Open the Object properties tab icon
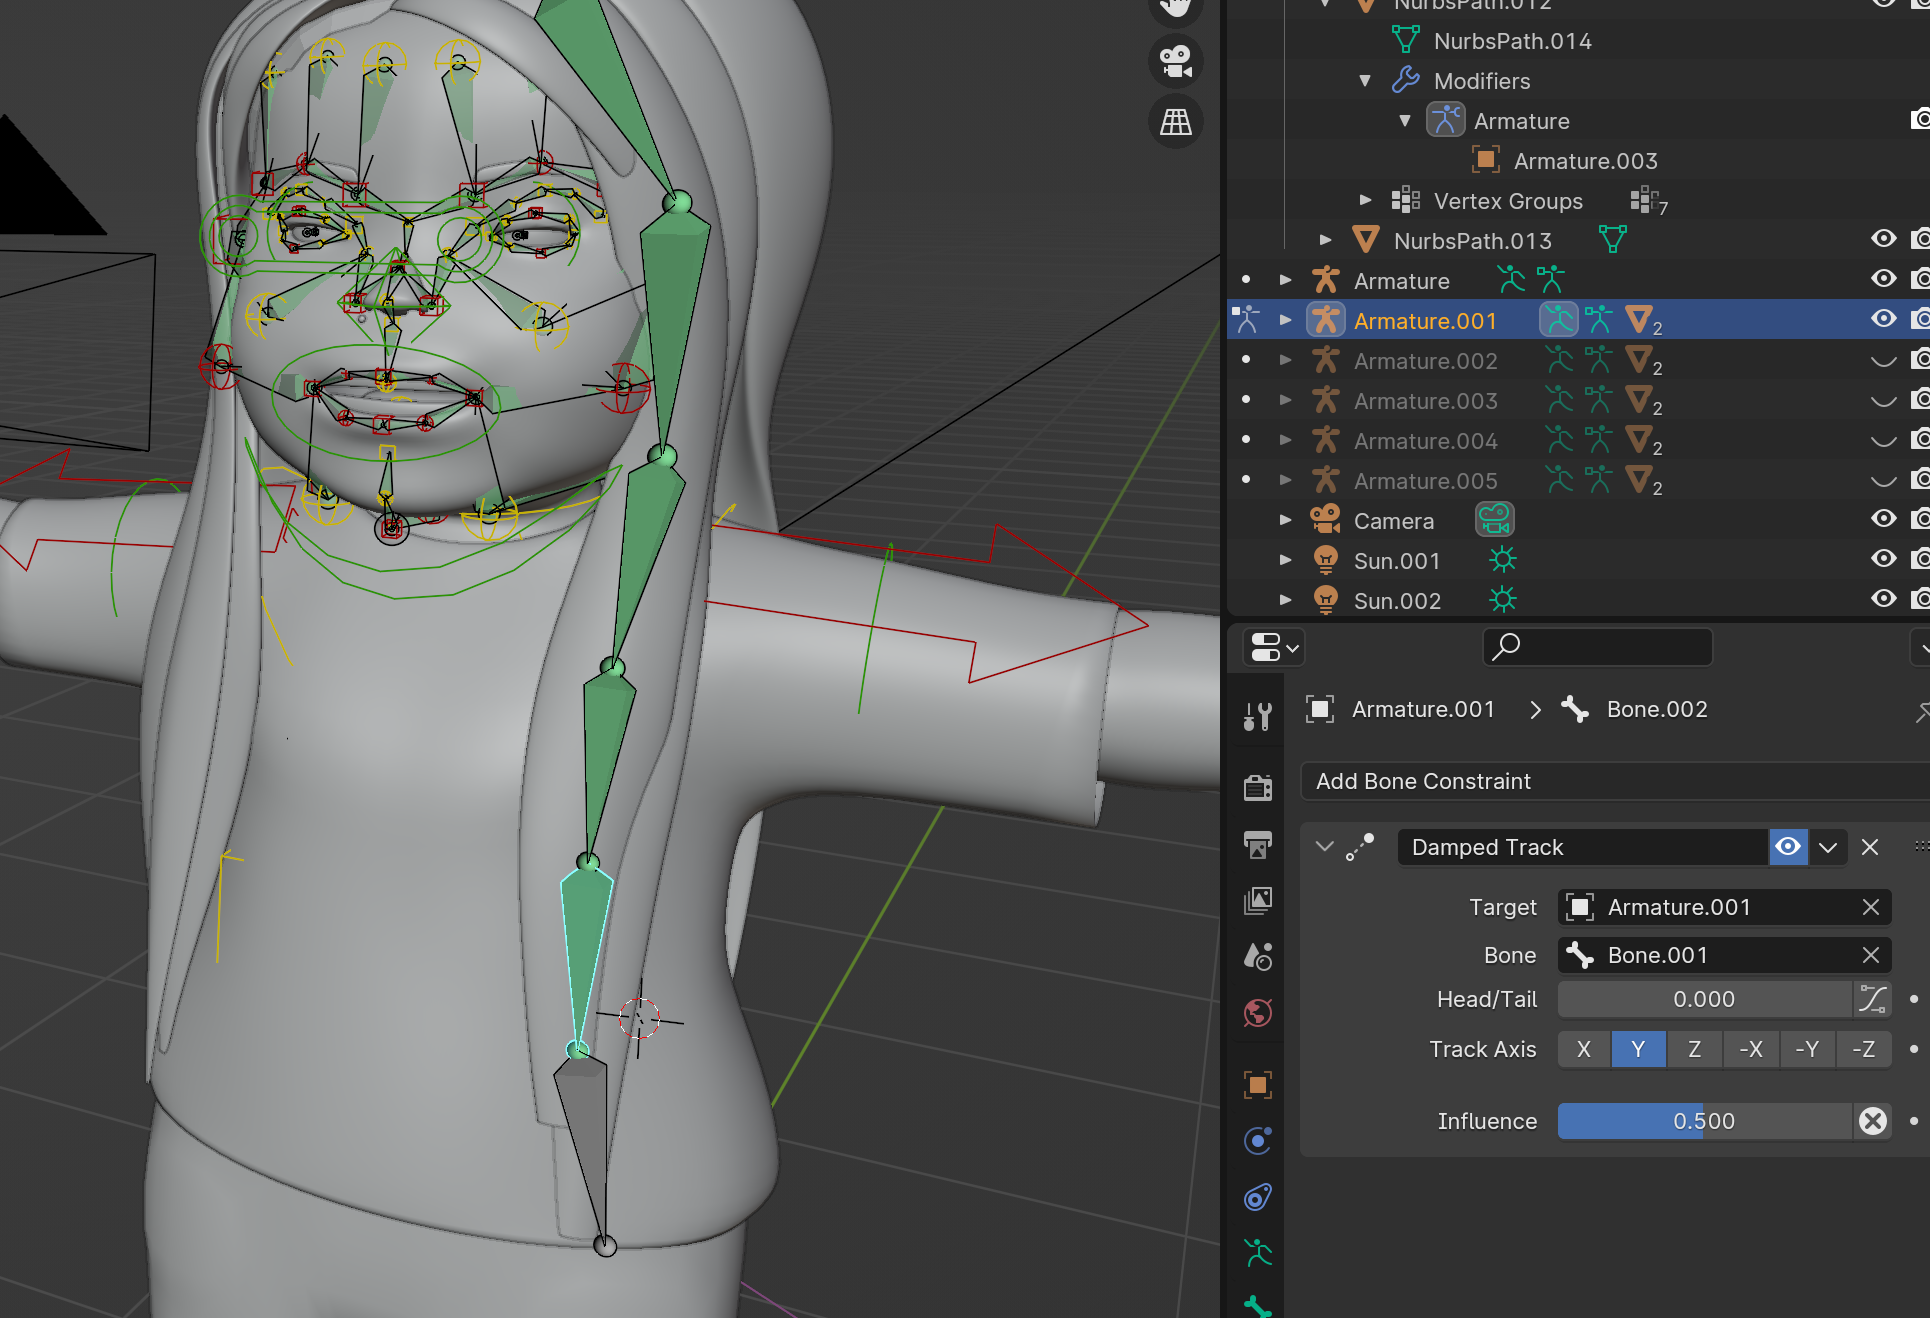The image size is (1930, 1318). pyautogui.click(x=1258, y=1085)
